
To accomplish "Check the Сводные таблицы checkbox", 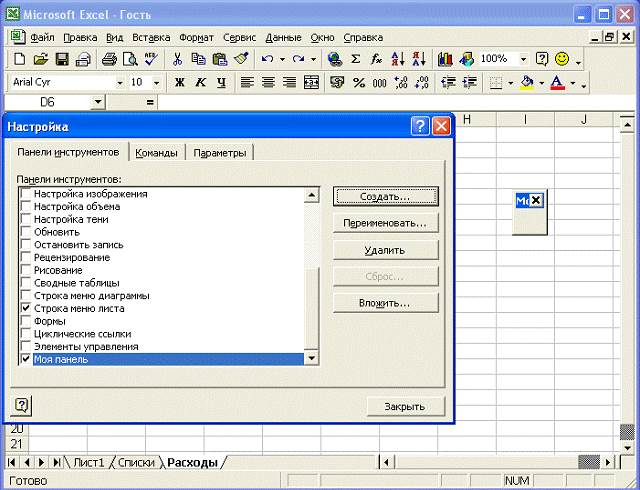I will [25, 283].
